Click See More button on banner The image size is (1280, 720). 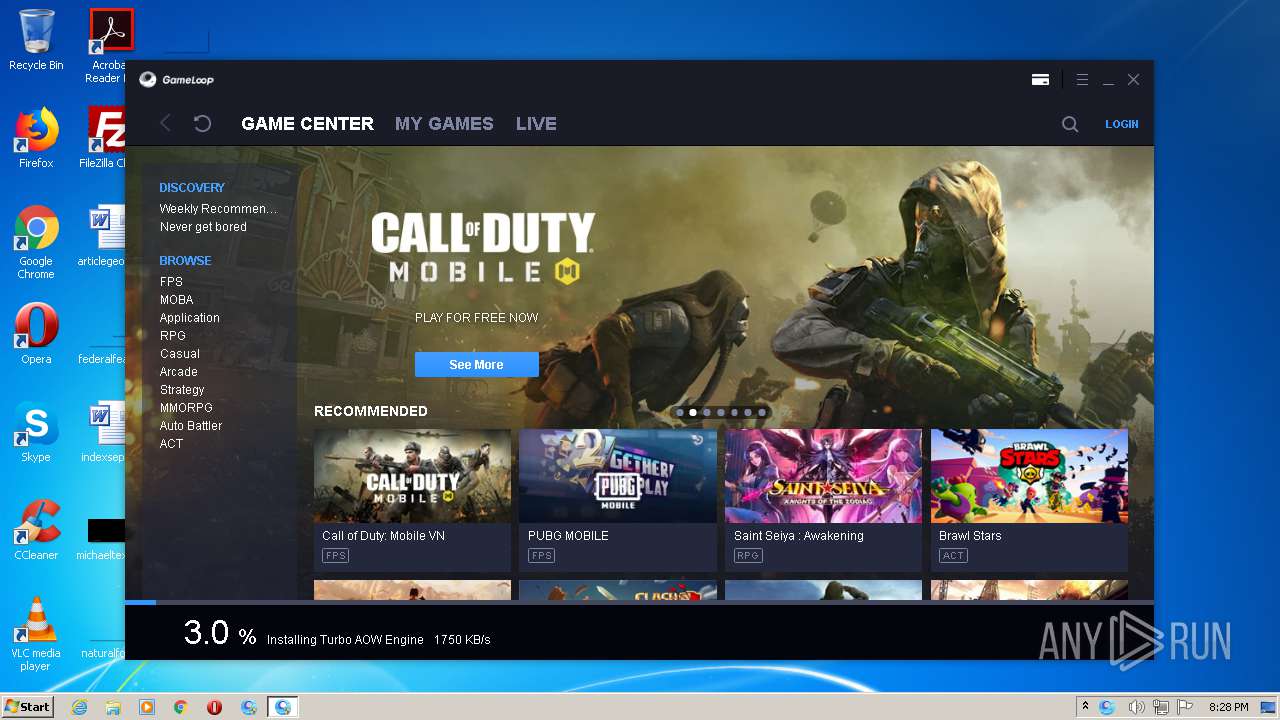(x=476, y=365)
